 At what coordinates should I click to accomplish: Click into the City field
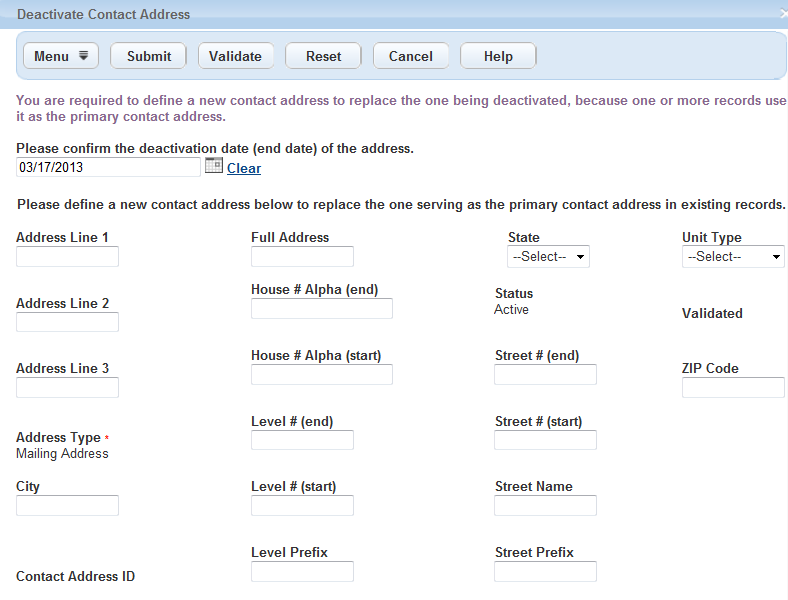pos(67,506)
